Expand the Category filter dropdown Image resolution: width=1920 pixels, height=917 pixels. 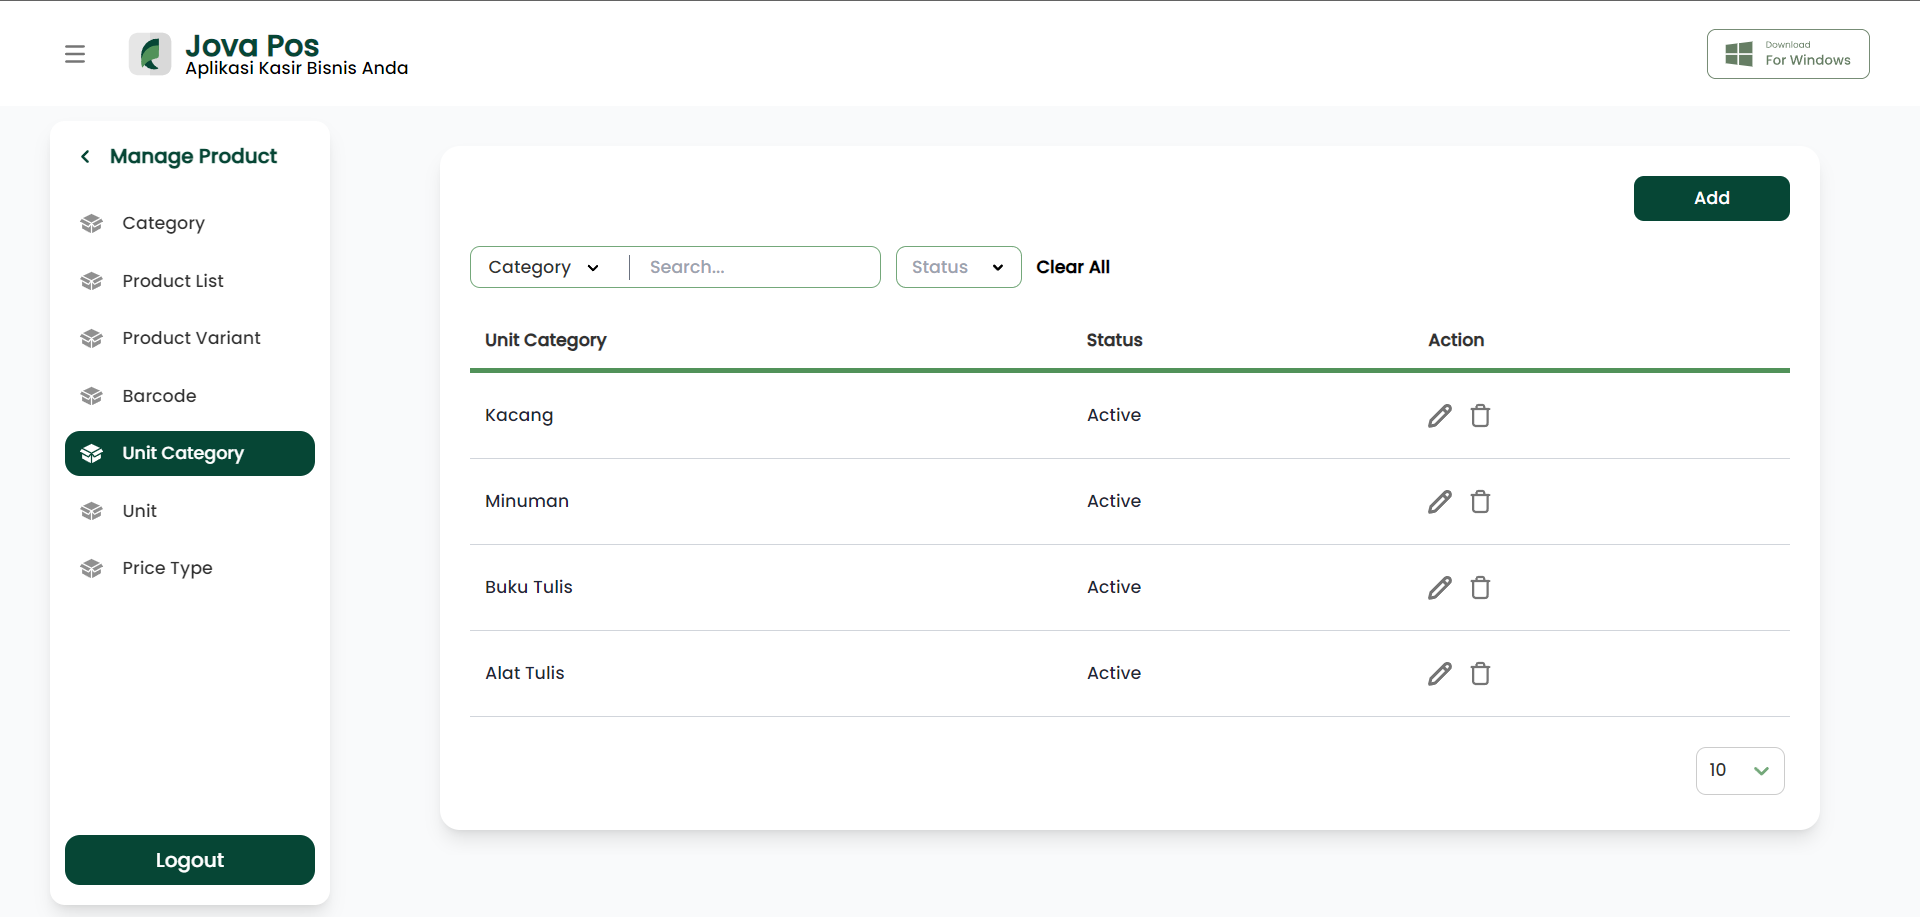pos(544,267)
